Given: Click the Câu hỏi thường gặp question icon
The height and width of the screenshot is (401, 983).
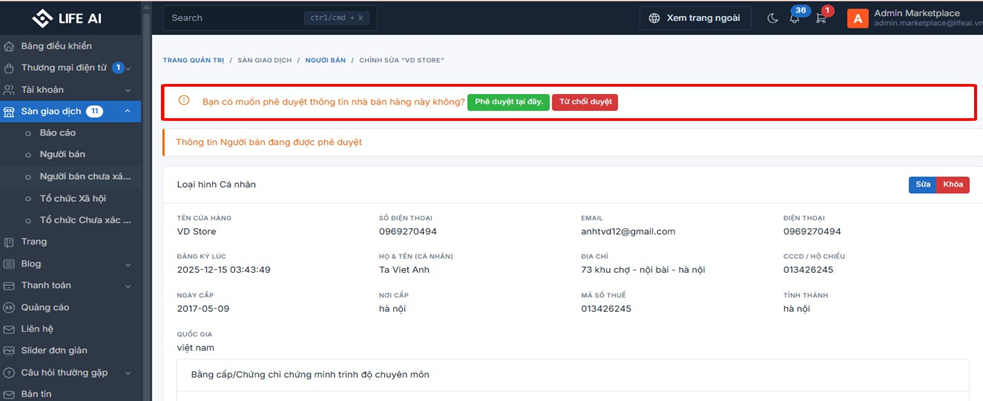Looking at the screenshot, I should [9, 373].
